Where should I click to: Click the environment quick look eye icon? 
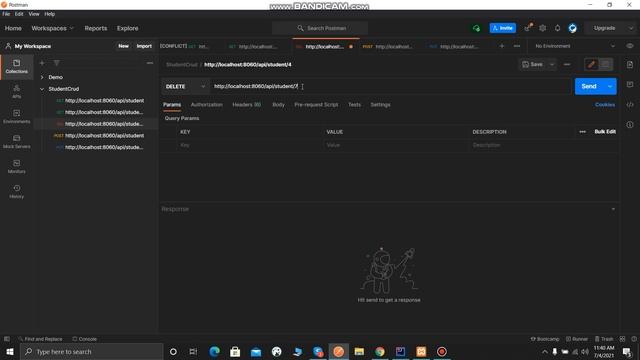pyautogui.click(x=630, y=46)
